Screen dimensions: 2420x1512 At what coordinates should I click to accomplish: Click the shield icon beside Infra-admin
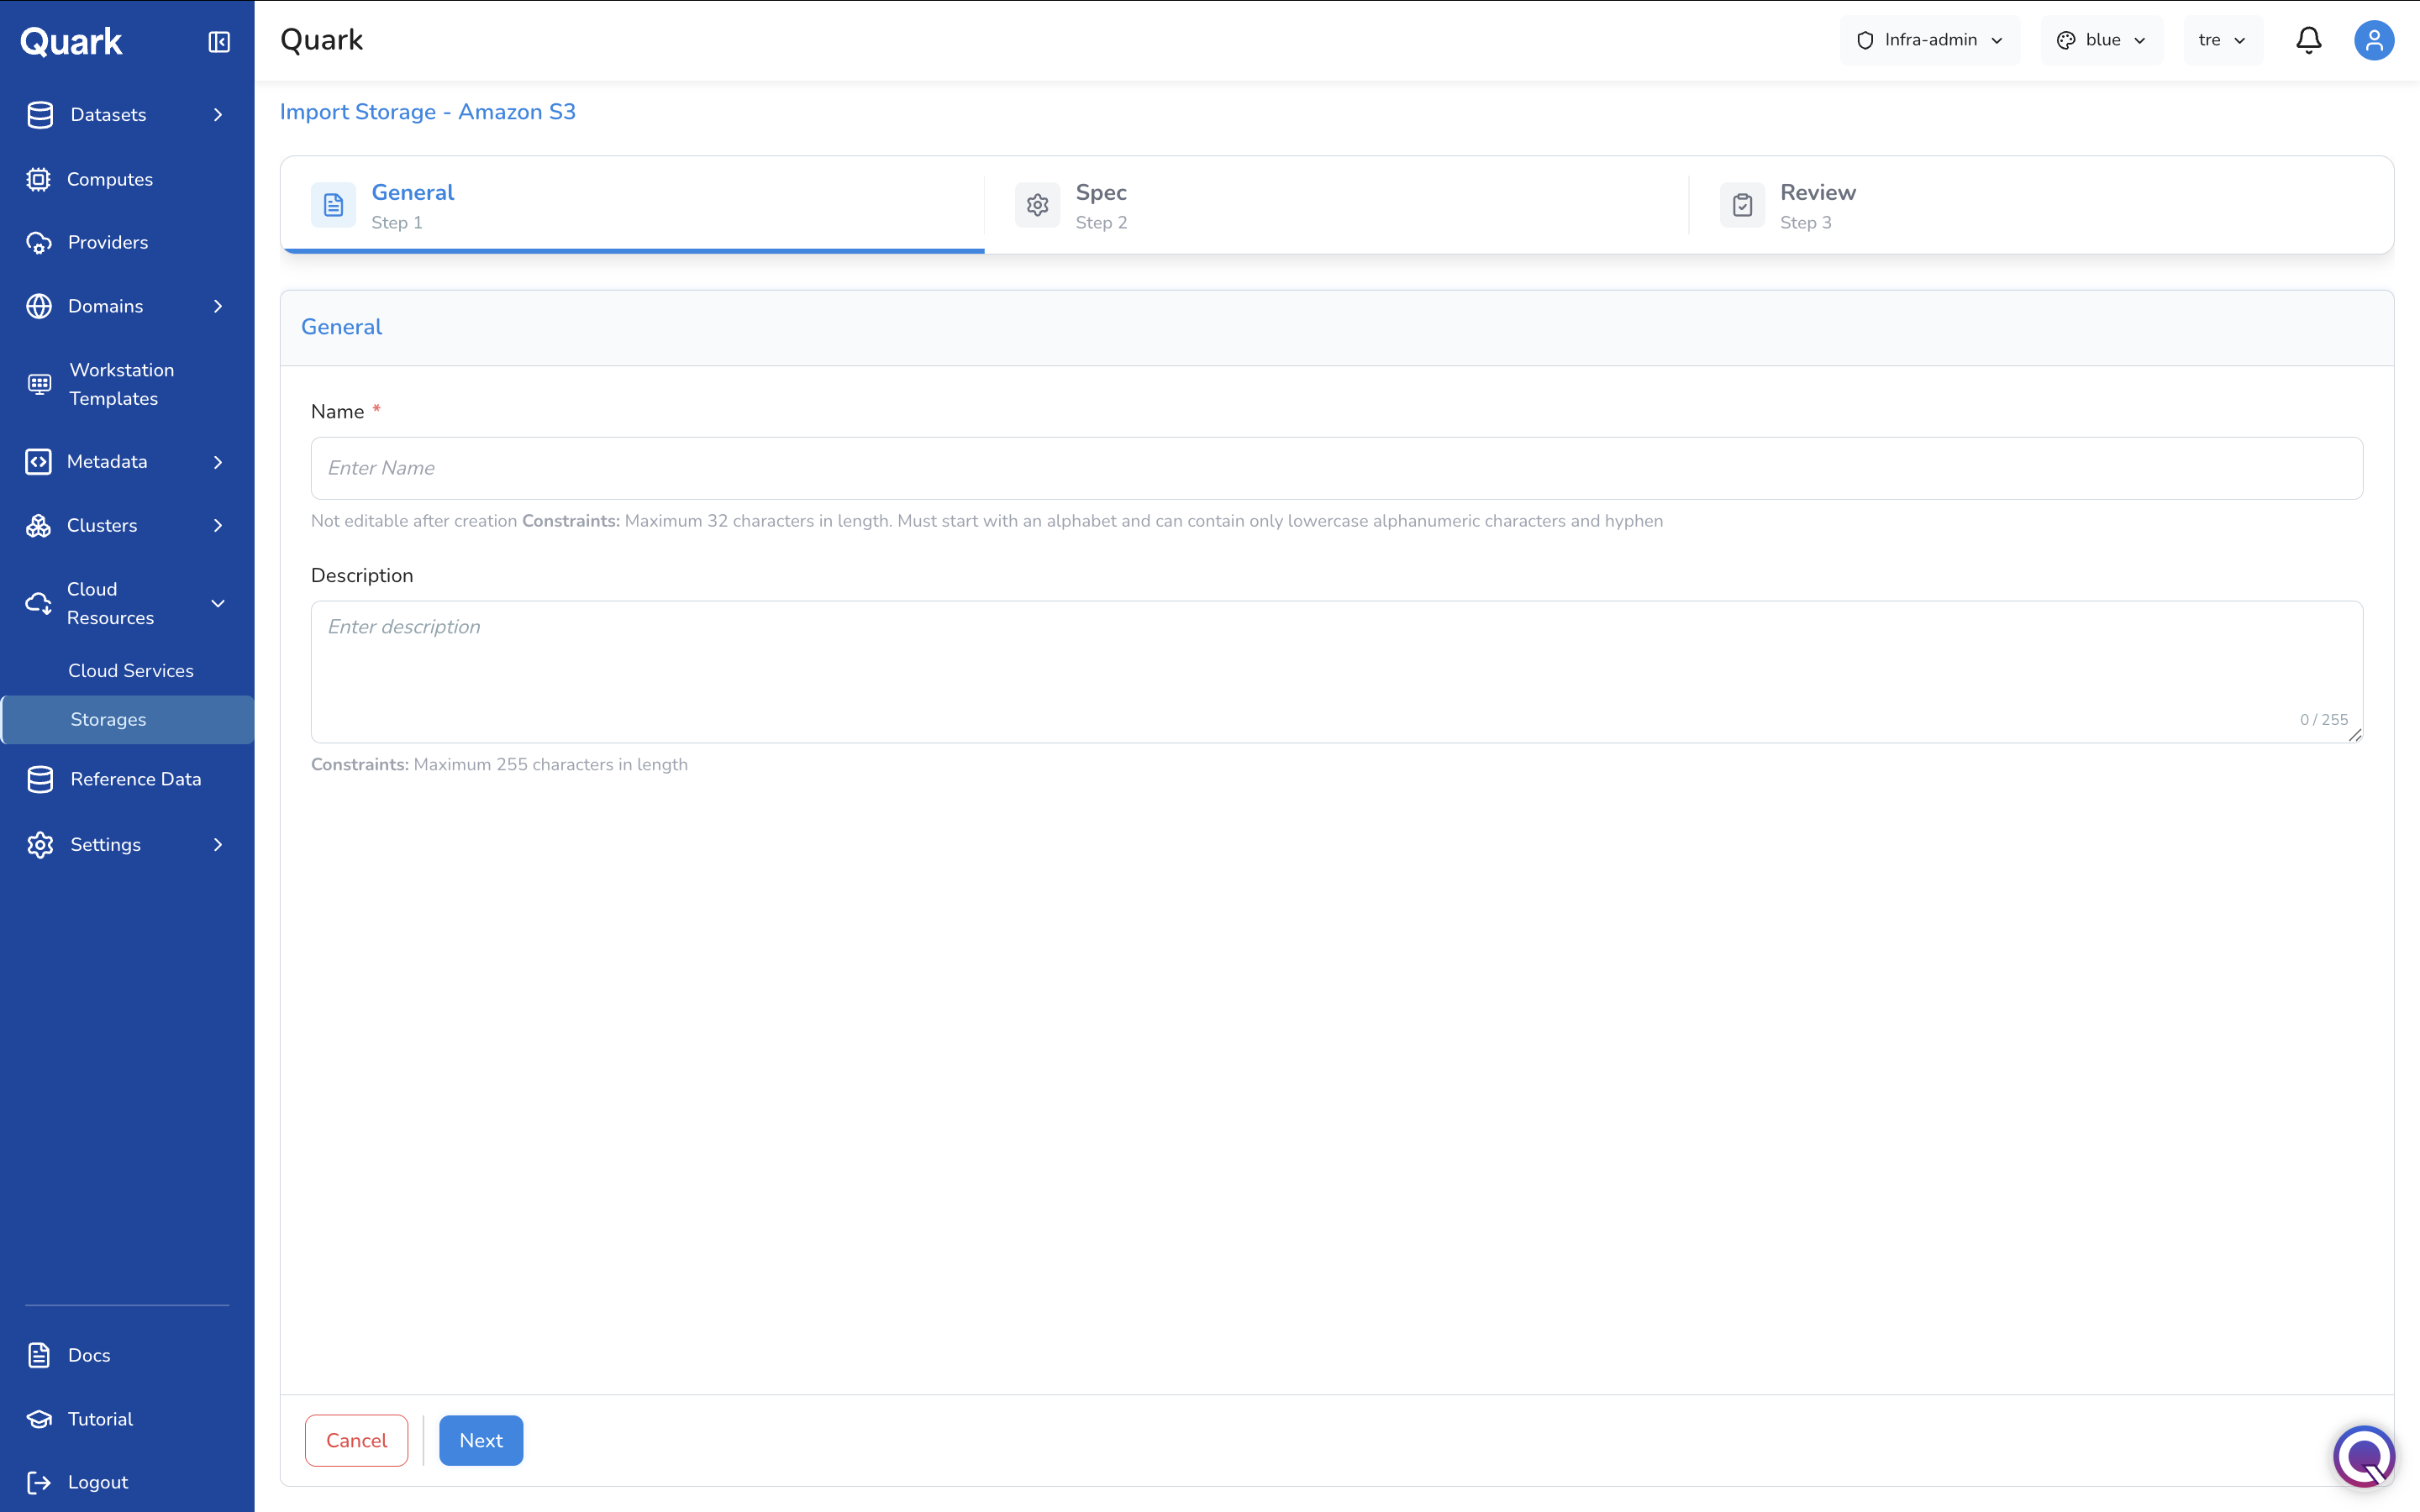pos(1865,40)
